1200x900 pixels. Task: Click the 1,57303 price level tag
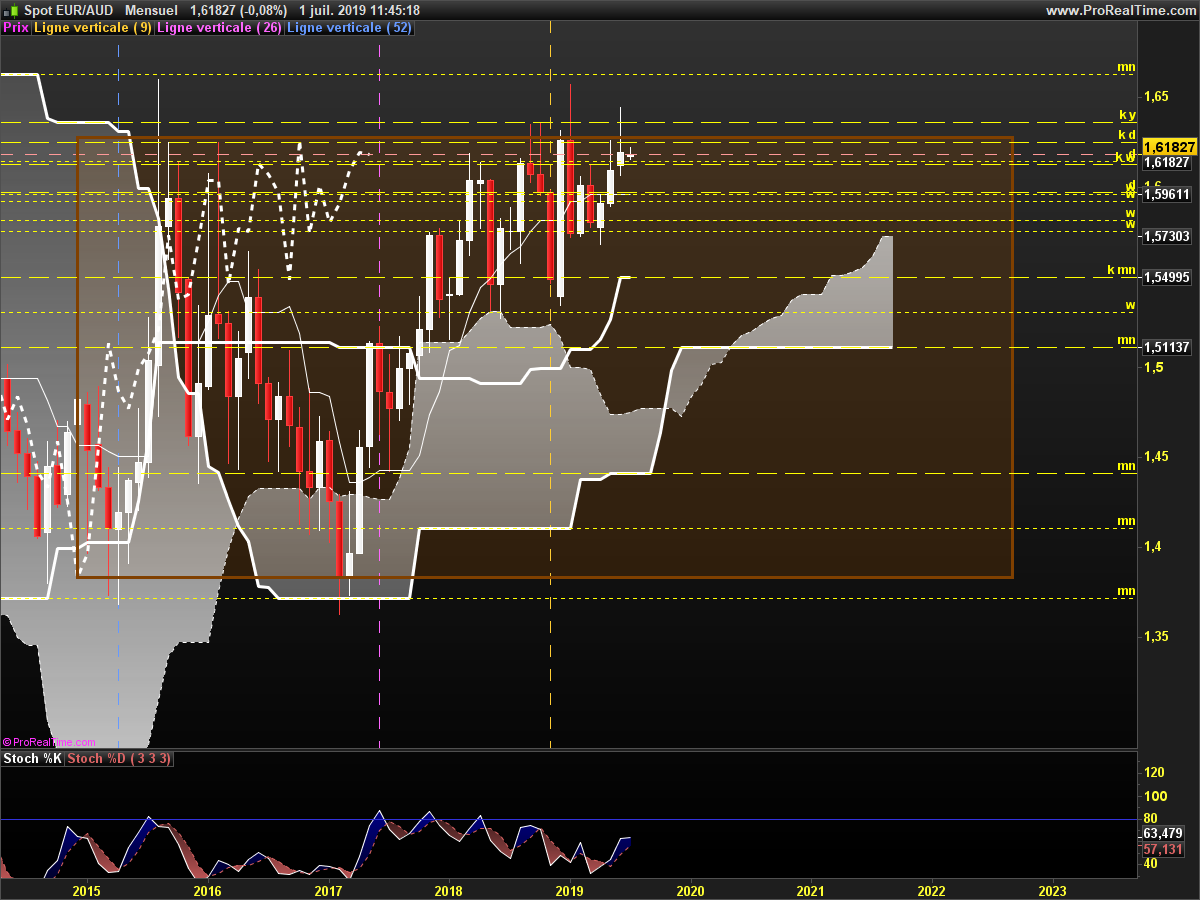pos(1166,236)
